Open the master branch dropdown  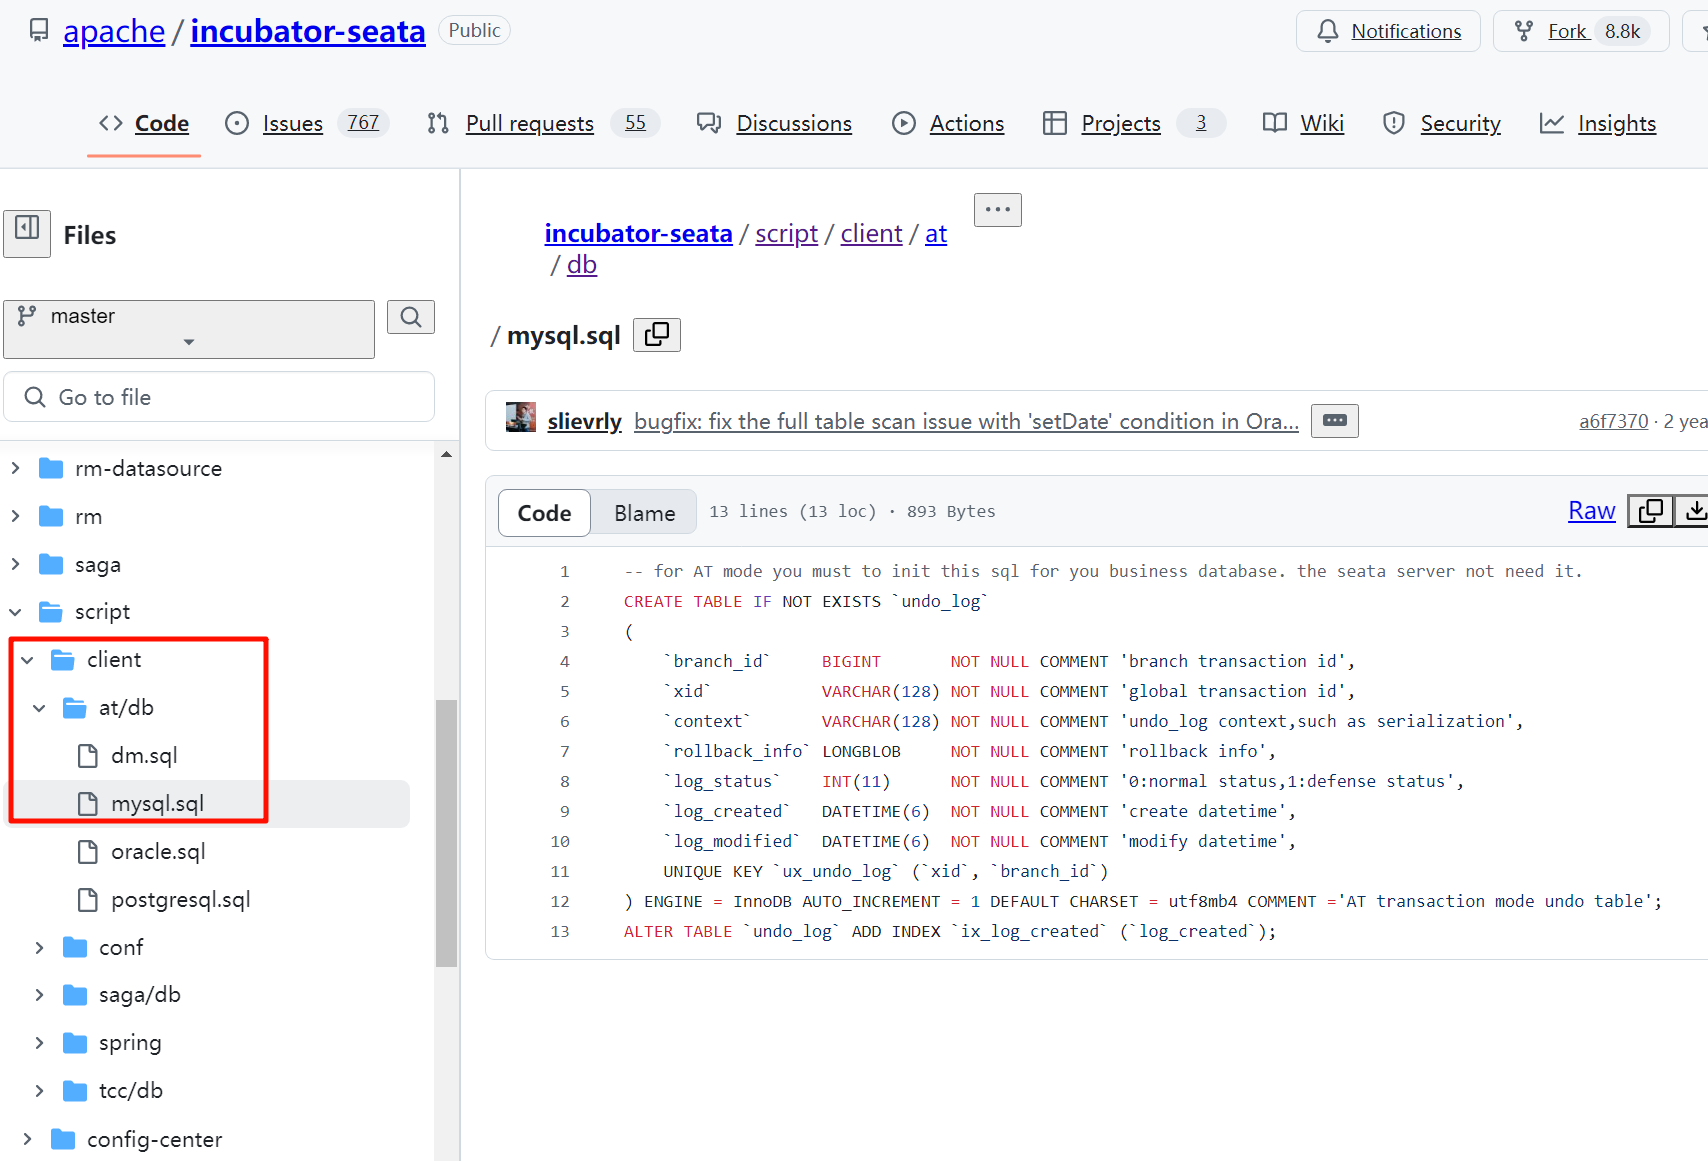(x=189, y=329)
